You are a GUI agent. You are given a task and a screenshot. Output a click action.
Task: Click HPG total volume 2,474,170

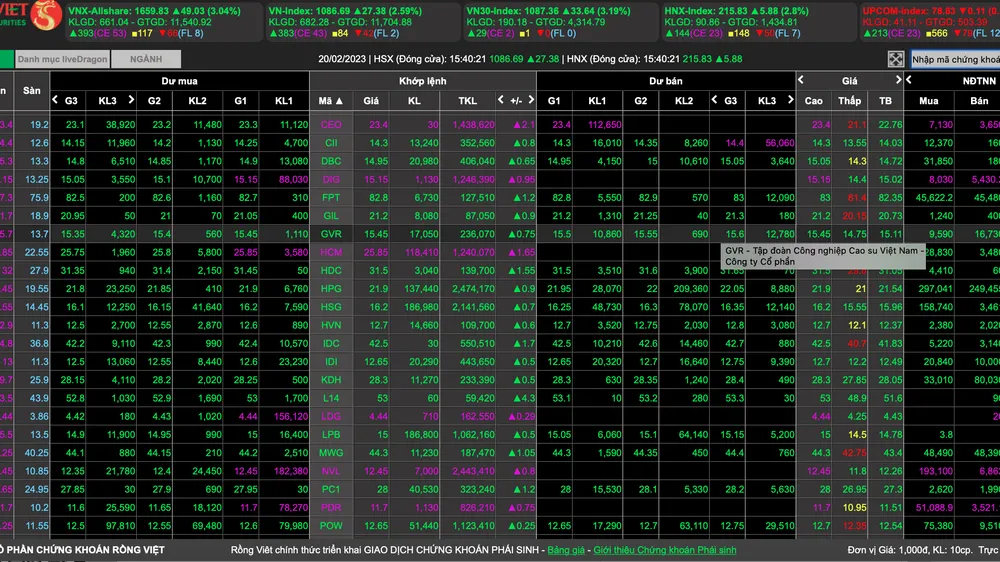pos(473,289)
